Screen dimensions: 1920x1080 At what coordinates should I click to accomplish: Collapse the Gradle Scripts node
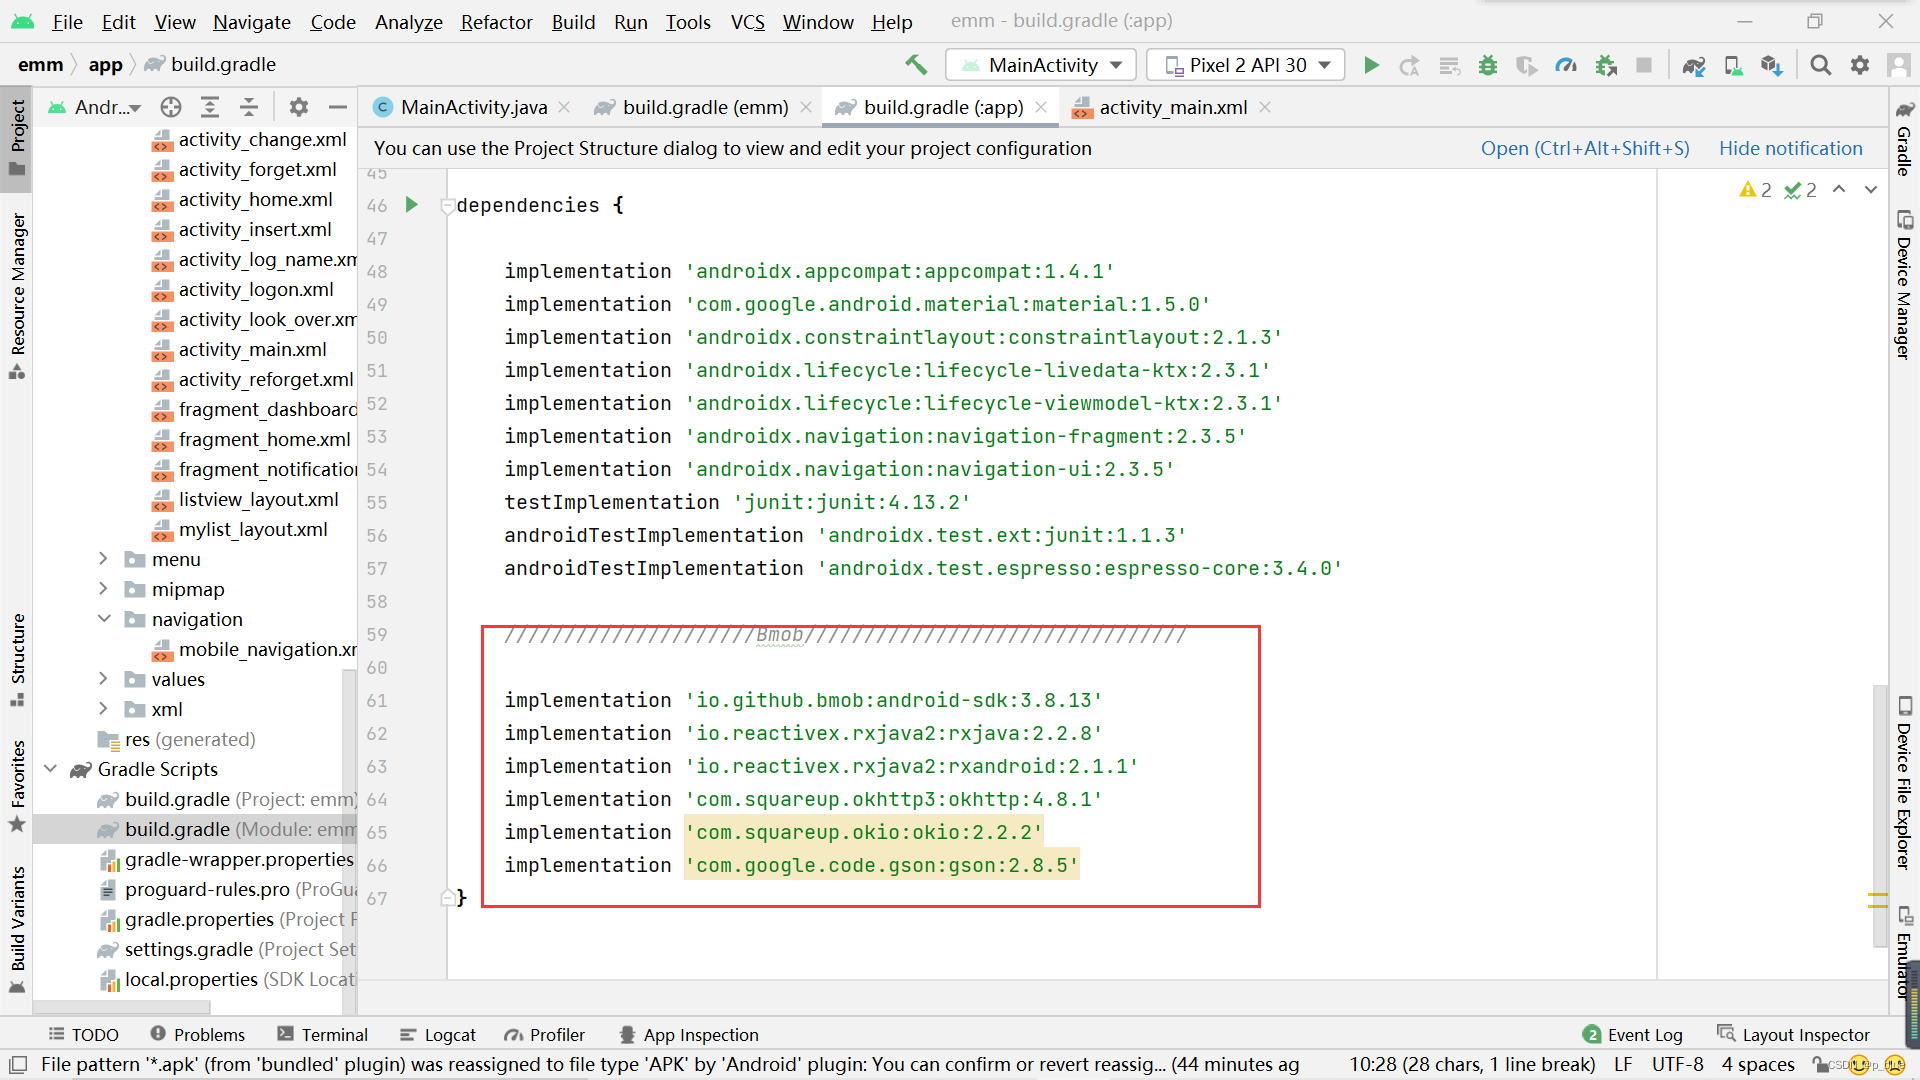[x=50, y=768]
